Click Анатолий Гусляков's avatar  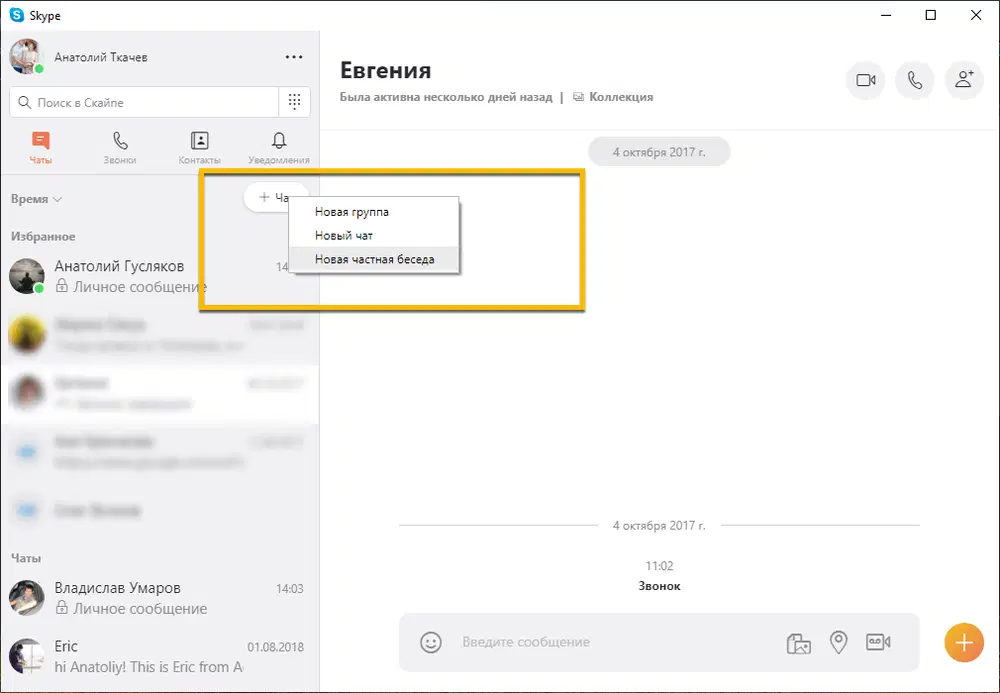pos(27,276)
